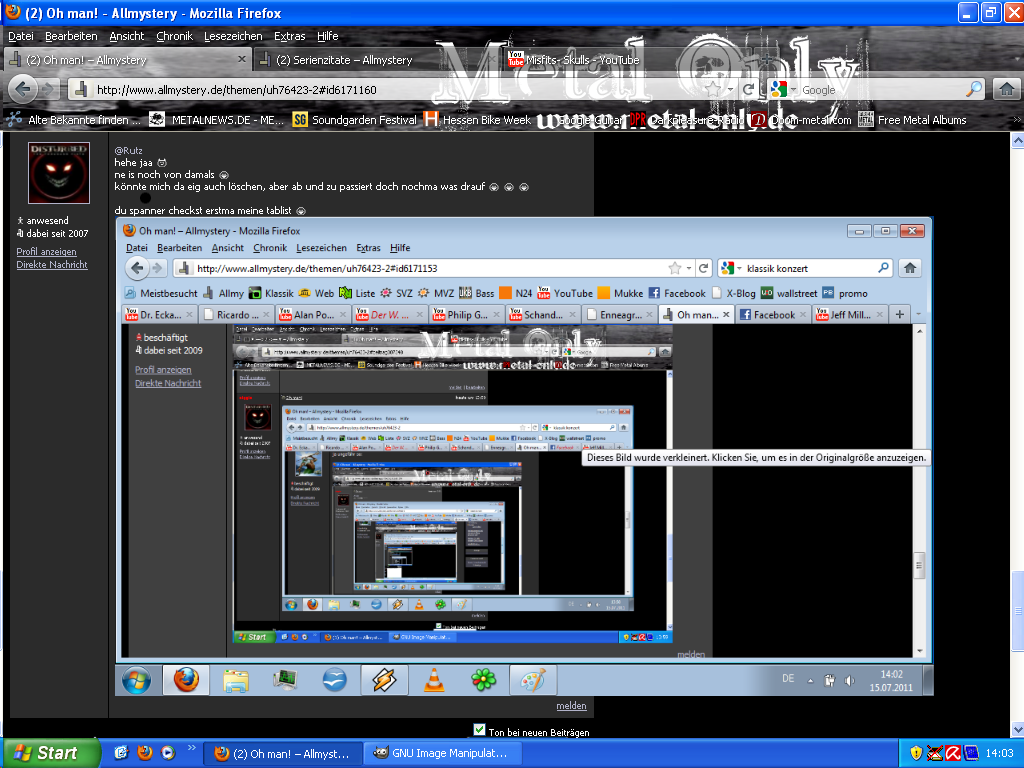Viewport: 1024px width, 768px height.
Task: Open the Hessen Bike Week bookmark
Action: tap(478, 120)
